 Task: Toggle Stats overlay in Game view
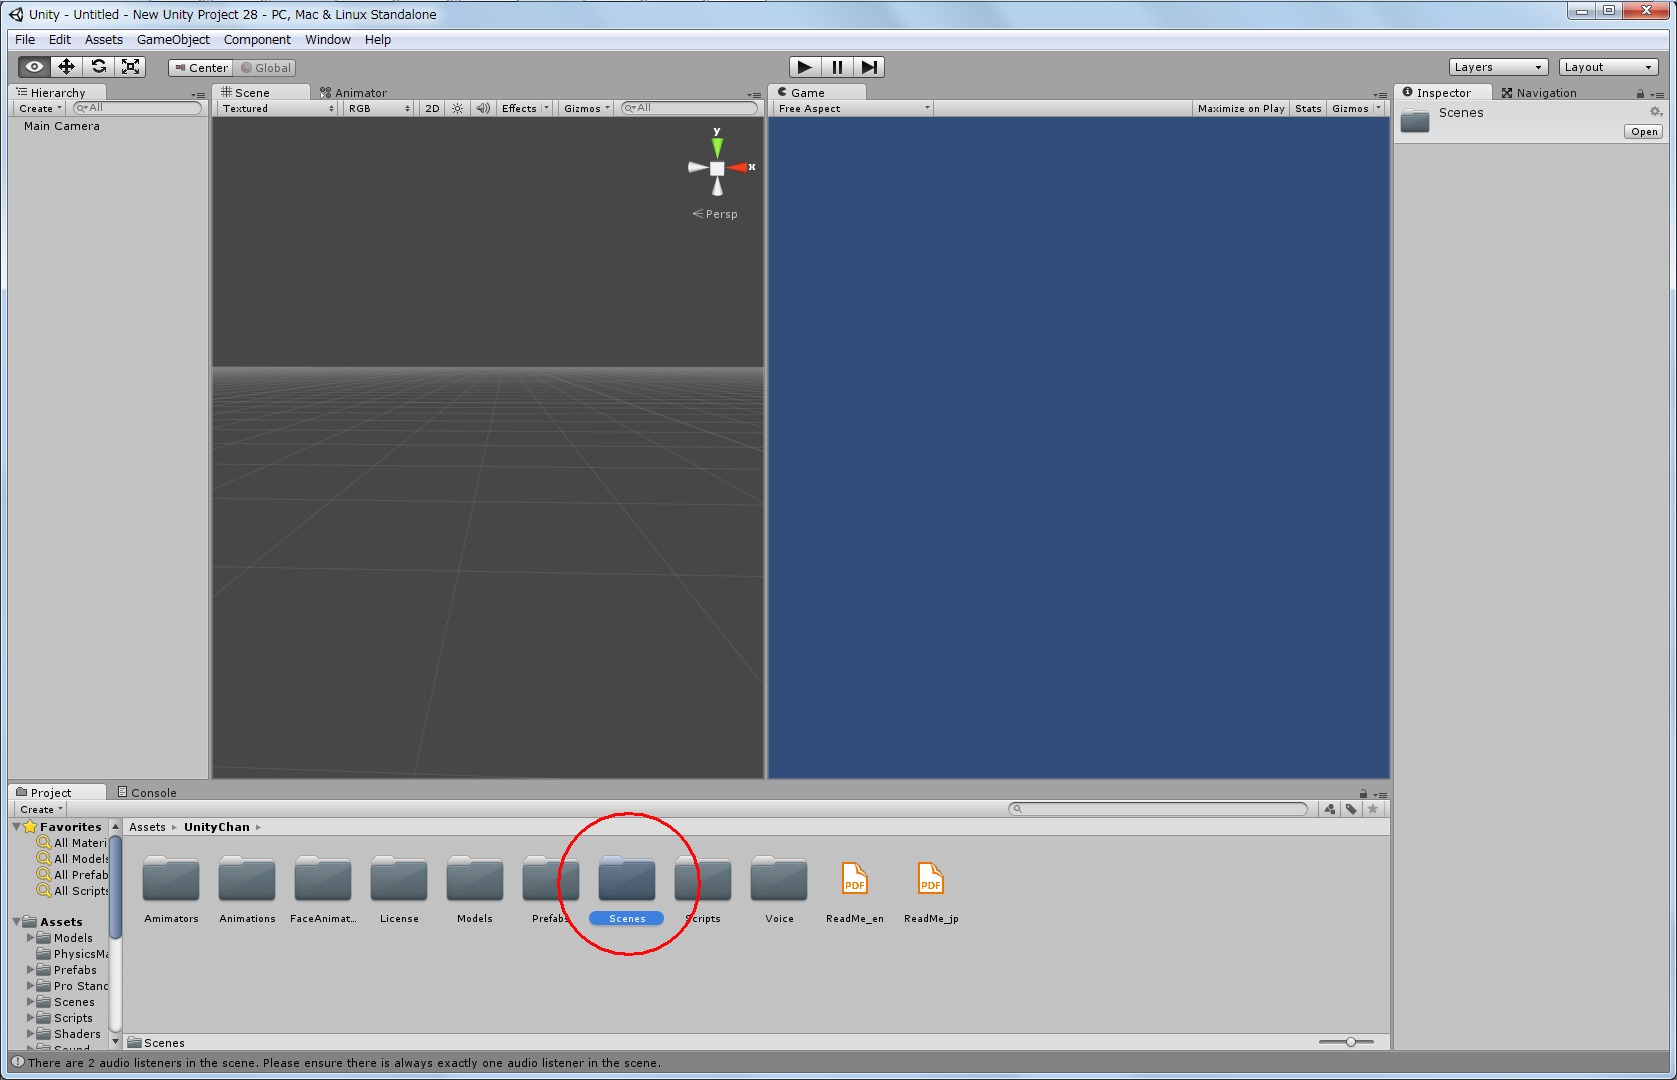[x=1308, y=108]
